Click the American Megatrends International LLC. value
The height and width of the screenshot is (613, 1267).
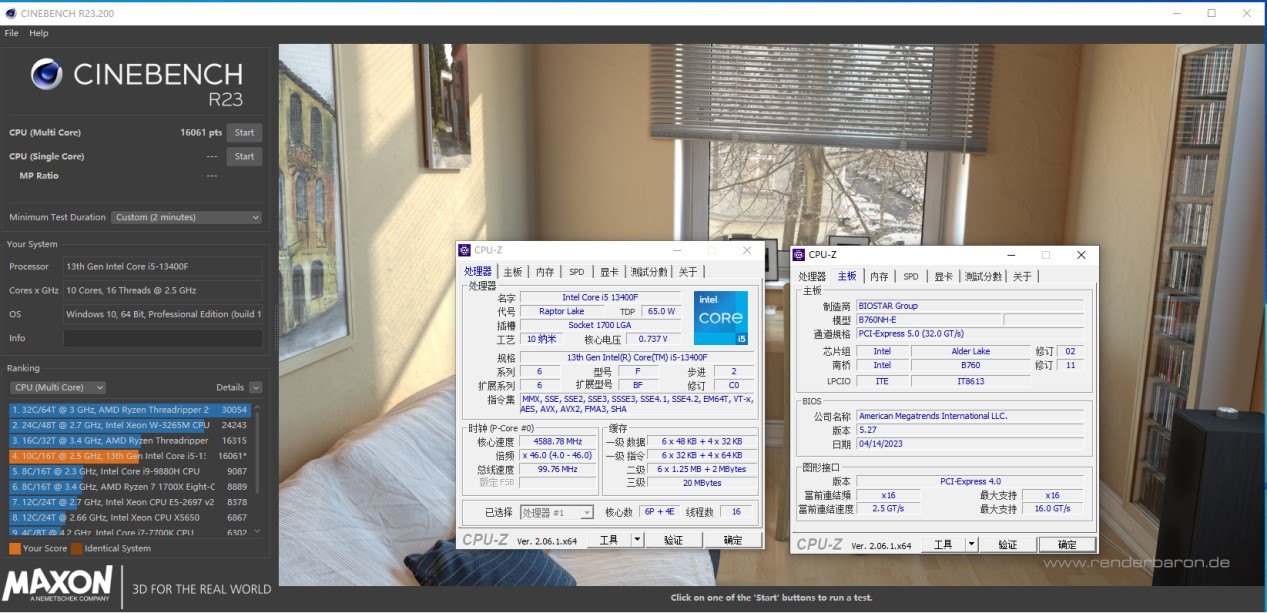click(969, 416)
